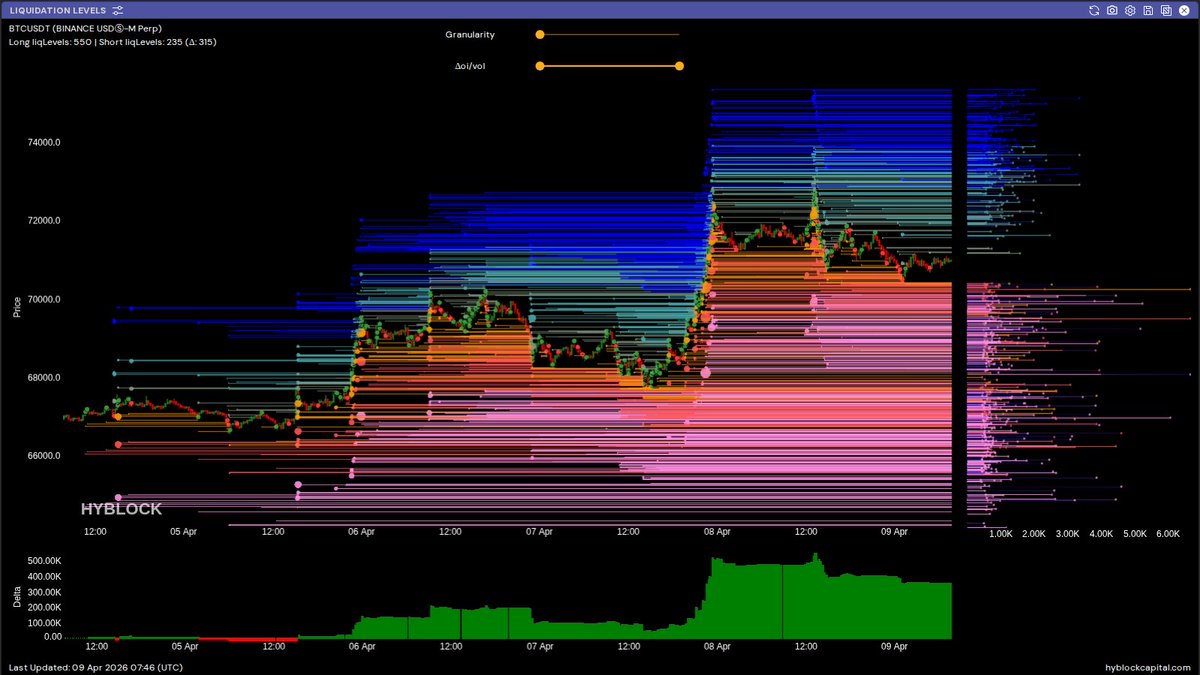Click the HYBLOCK watermark logo

(121, 509)
